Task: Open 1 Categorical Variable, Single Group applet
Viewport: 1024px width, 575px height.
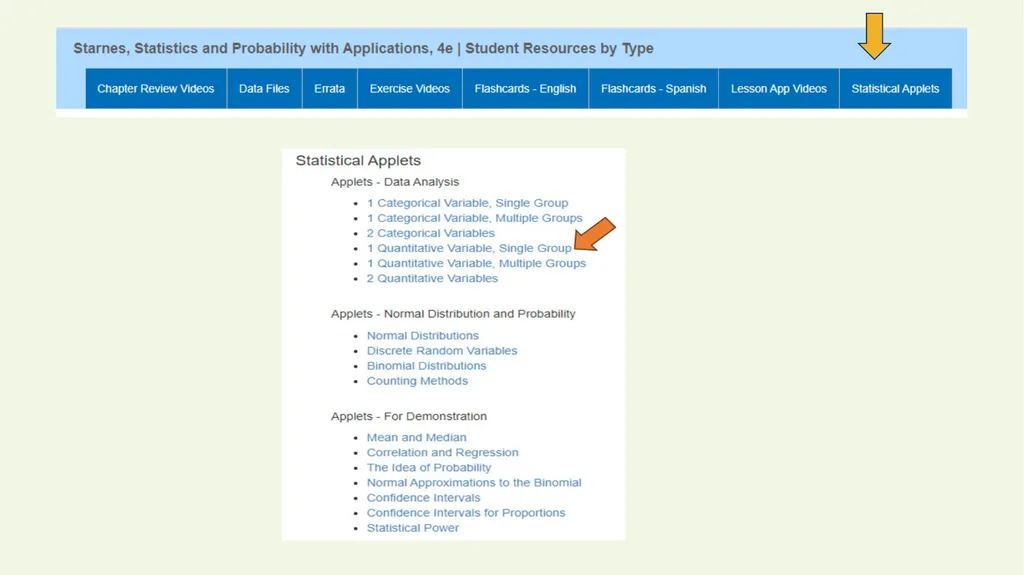Action: (x=467, y=203)
